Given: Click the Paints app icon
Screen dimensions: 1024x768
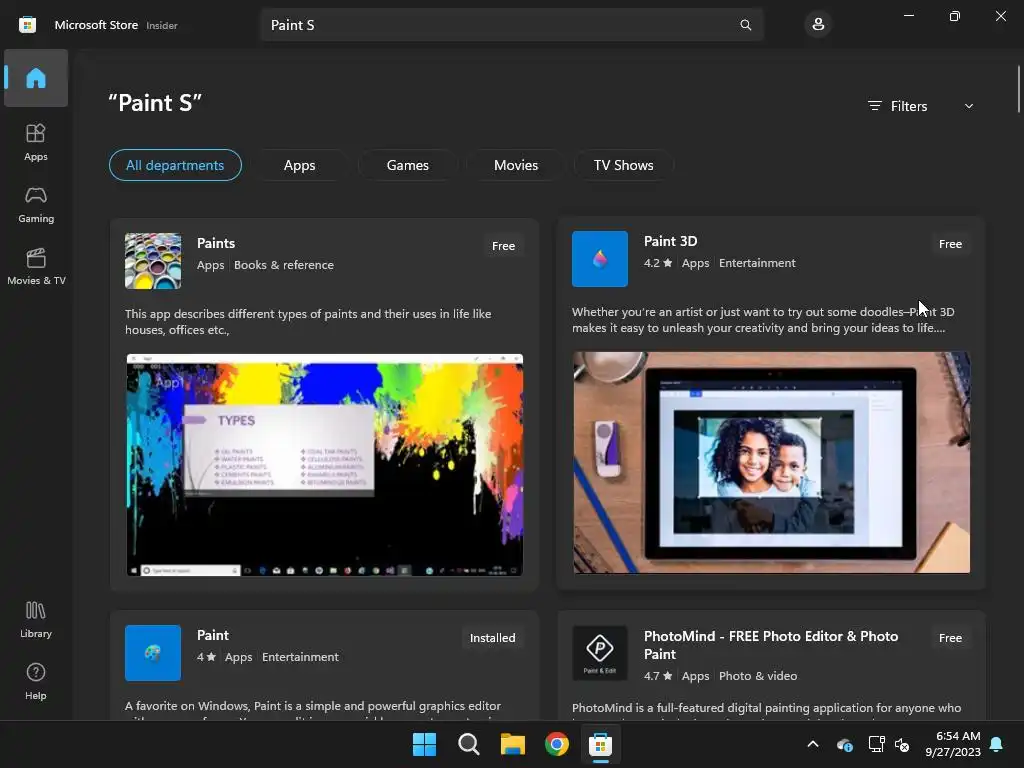Looking at the screenshot, I should pyautogui.click(x=153, y=261).
